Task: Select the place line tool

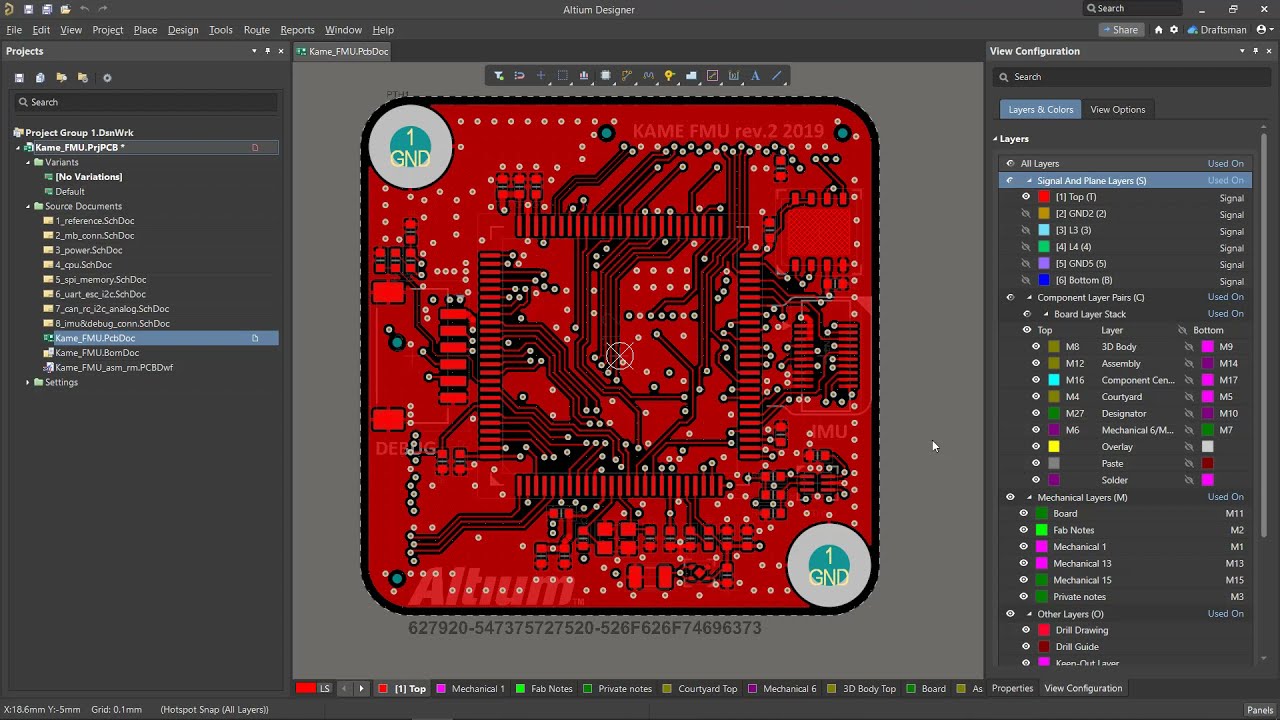Action: pyautogui.click(x=776, y=76)
